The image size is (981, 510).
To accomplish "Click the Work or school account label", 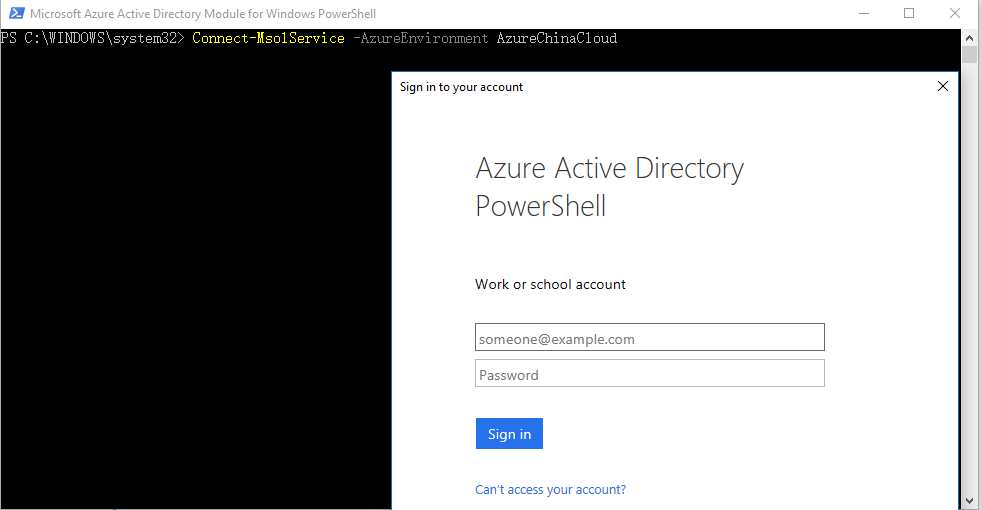I will coord(550,284).
